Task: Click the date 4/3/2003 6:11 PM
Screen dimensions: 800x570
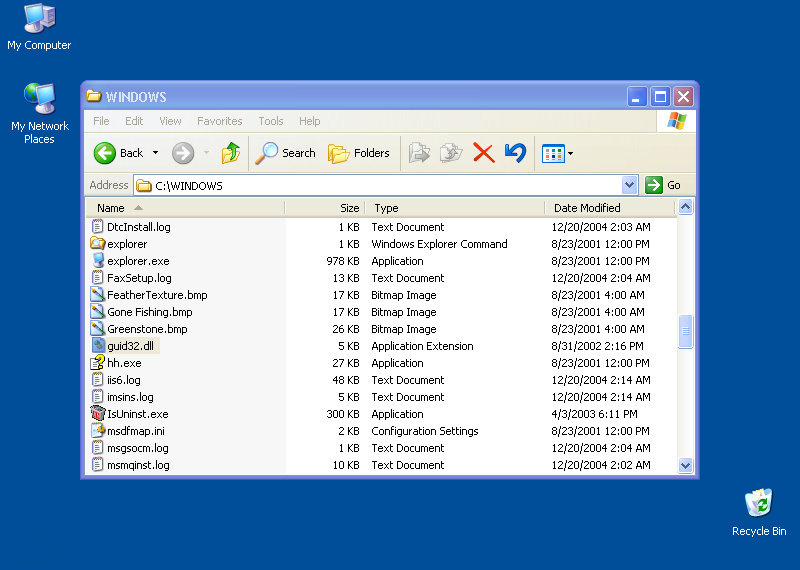Action: tap(594, 414)
